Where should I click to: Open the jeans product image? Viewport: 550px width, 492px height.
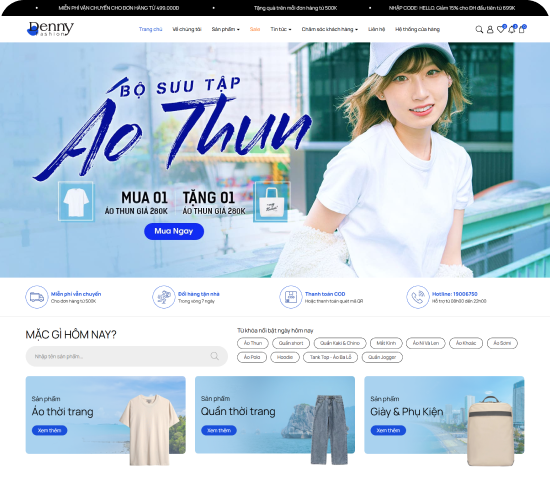pyautogui.click(x=329, y=430)
